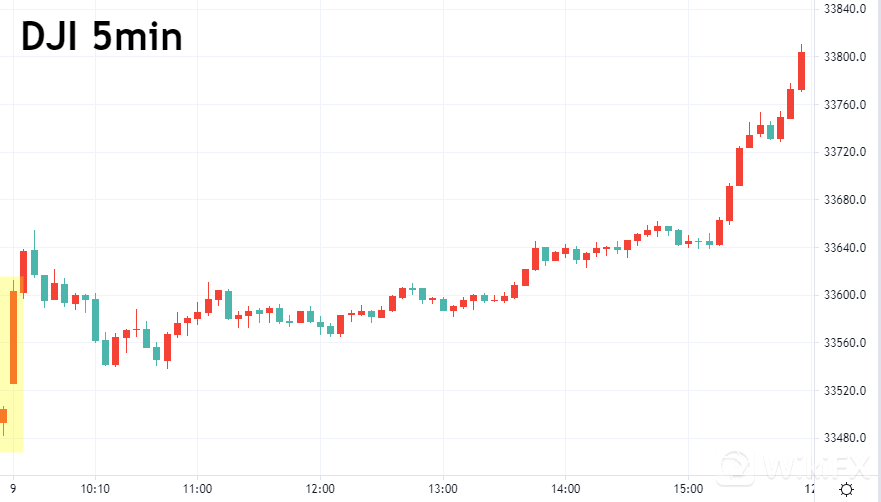The height and width of the screenshot is (502, 881).
Task: Select the 33800.0 price level label
Action: (x=844, y=57)
